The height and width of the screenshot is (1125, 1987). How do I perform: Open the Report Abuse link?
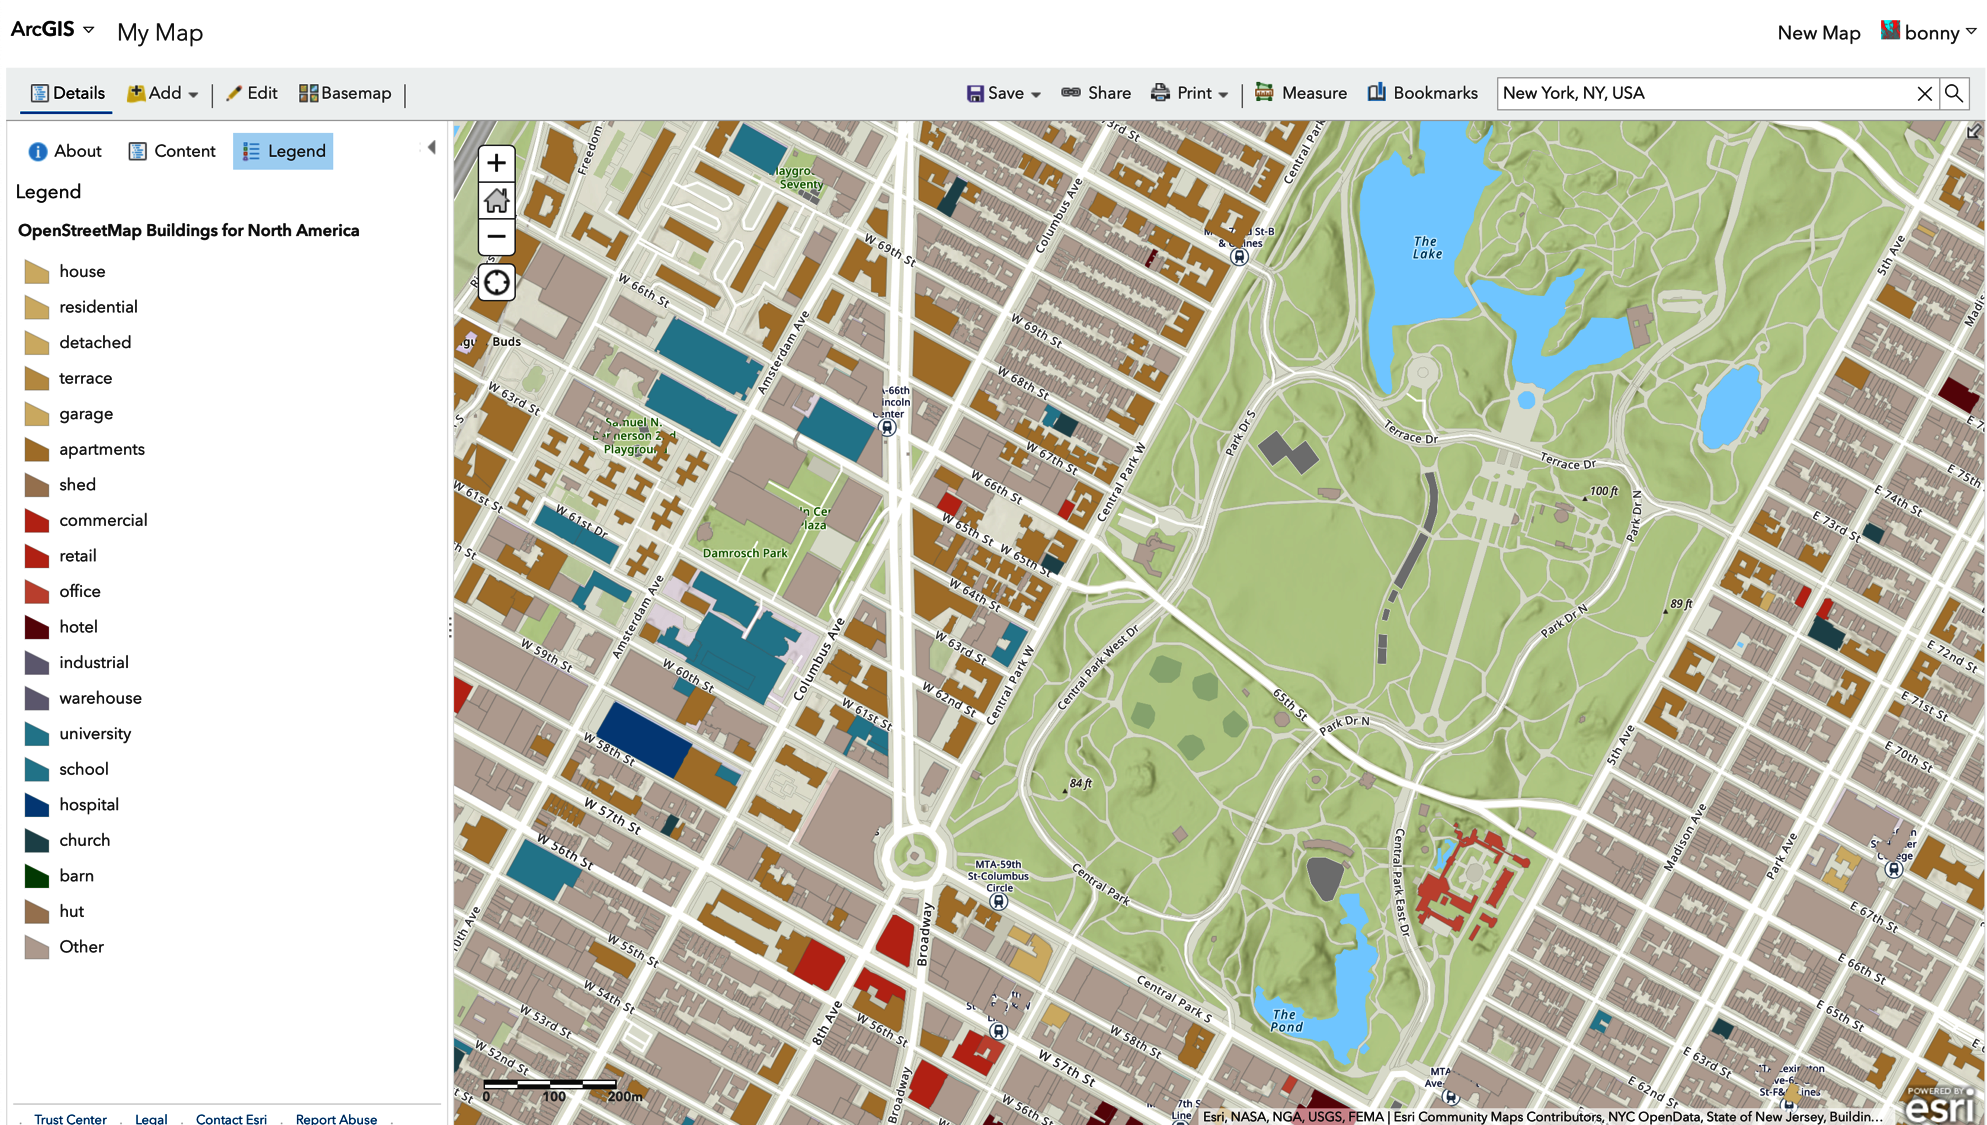[x=336, y=1118]
